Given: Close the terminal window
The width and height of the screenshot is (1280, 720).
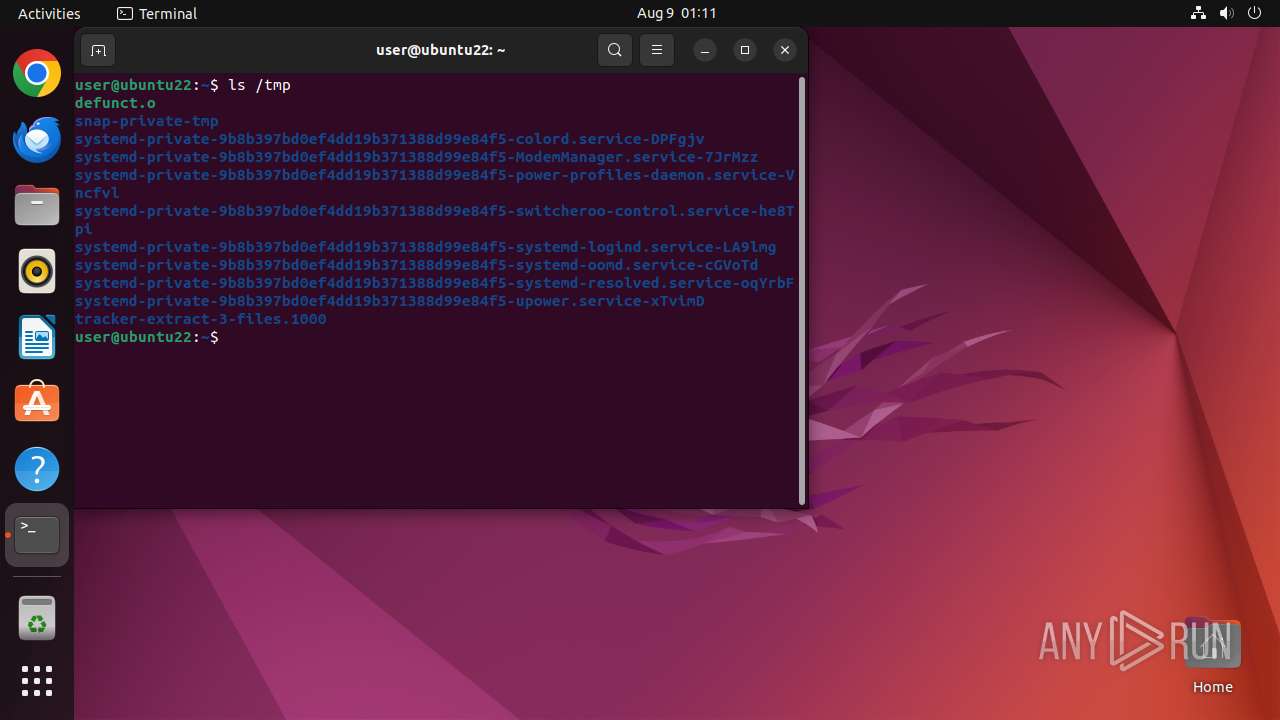Looking at the screenshot, I should pyautogui.click(x=785, y=50).
